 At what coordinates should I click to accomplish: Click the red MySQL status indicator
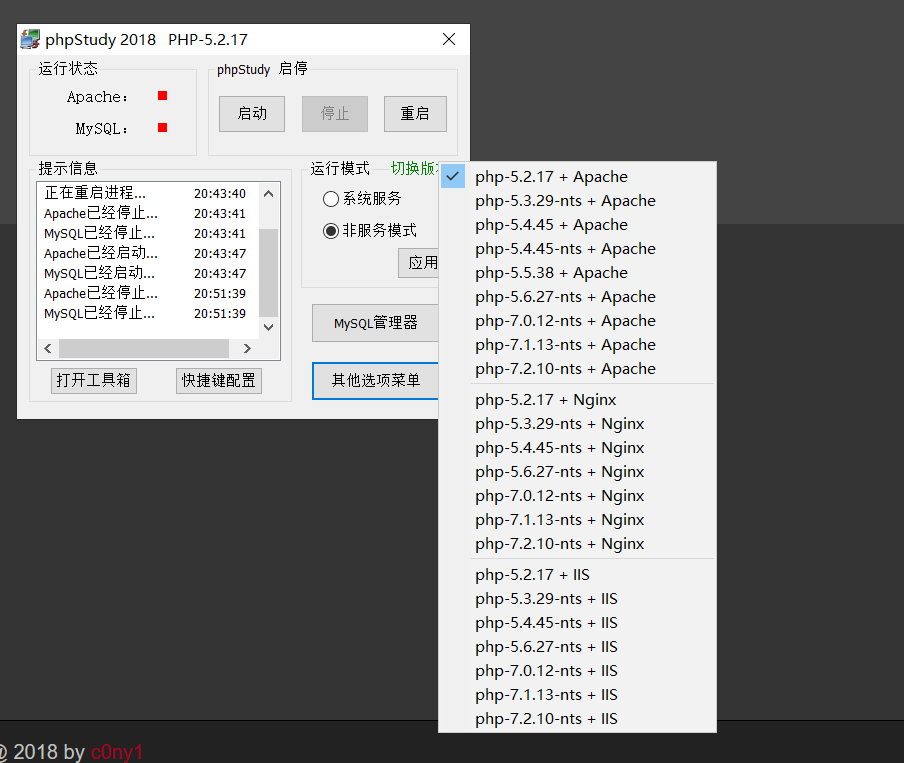163,127
